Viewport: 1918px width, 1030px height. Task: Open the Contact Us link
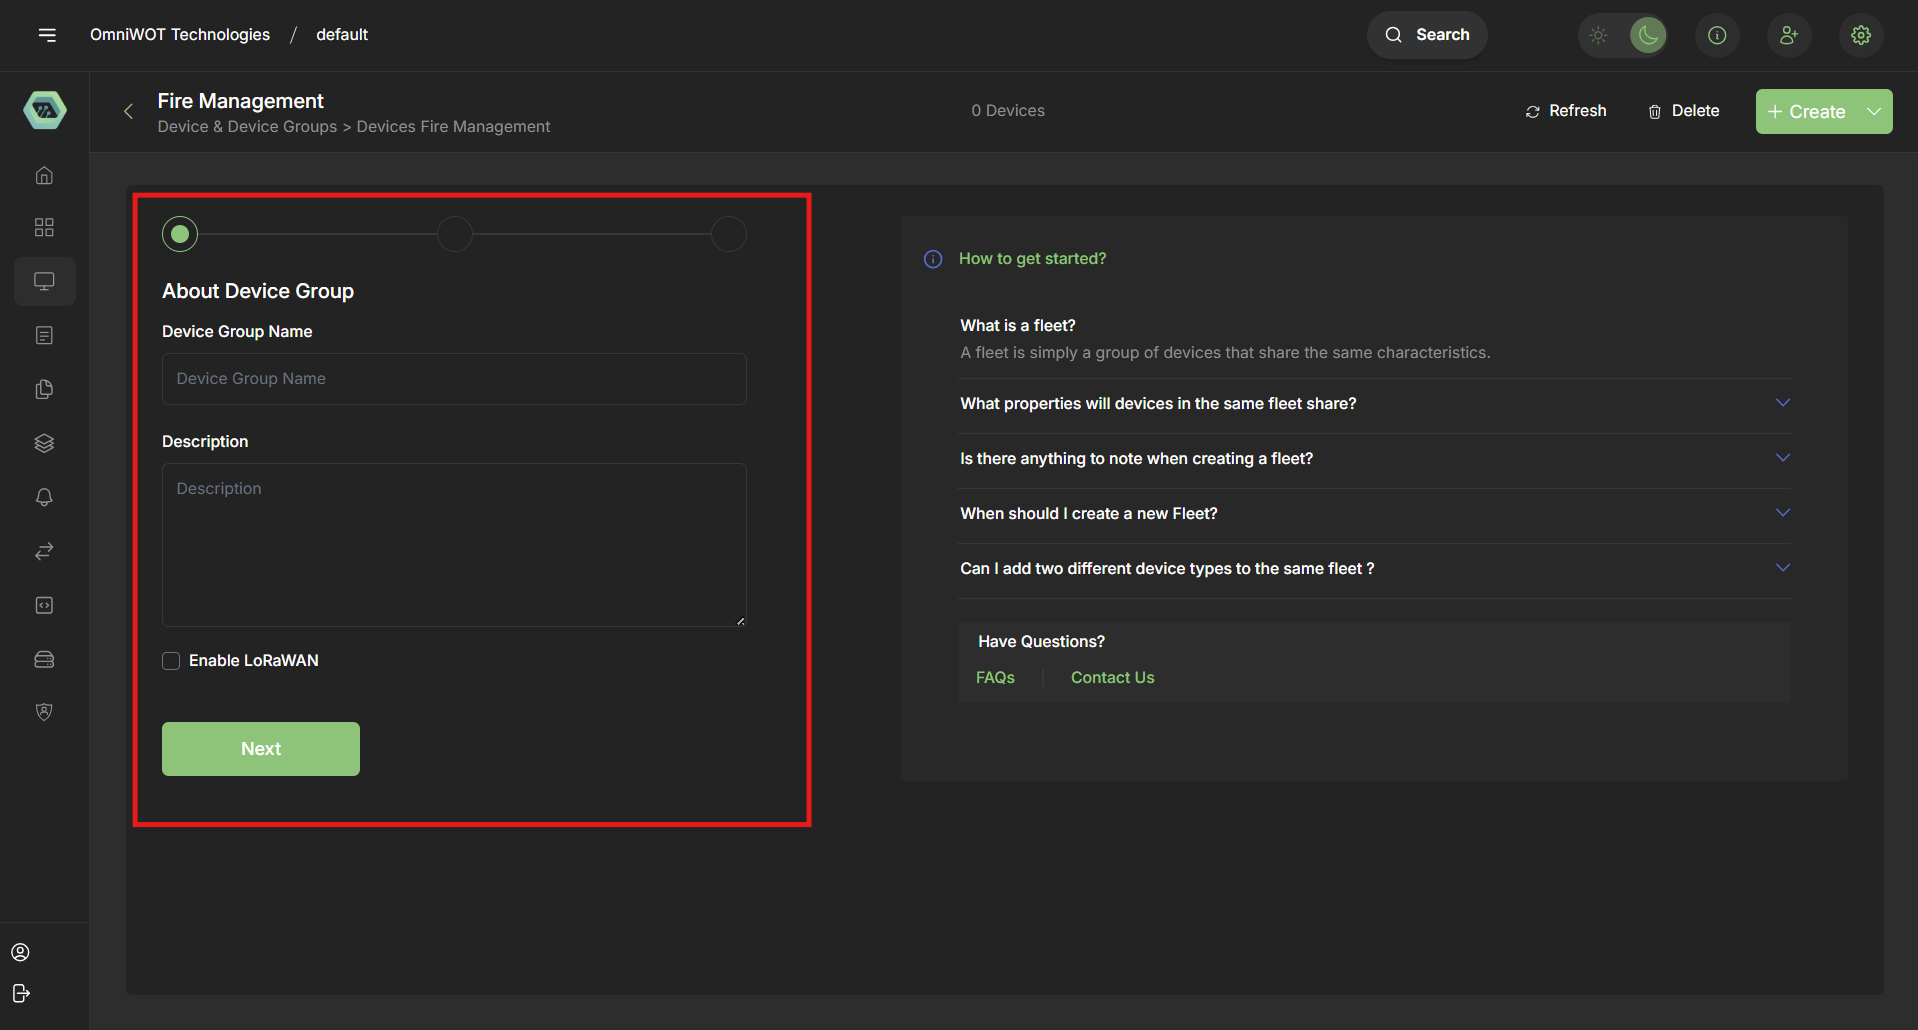tap(1112, 677)
